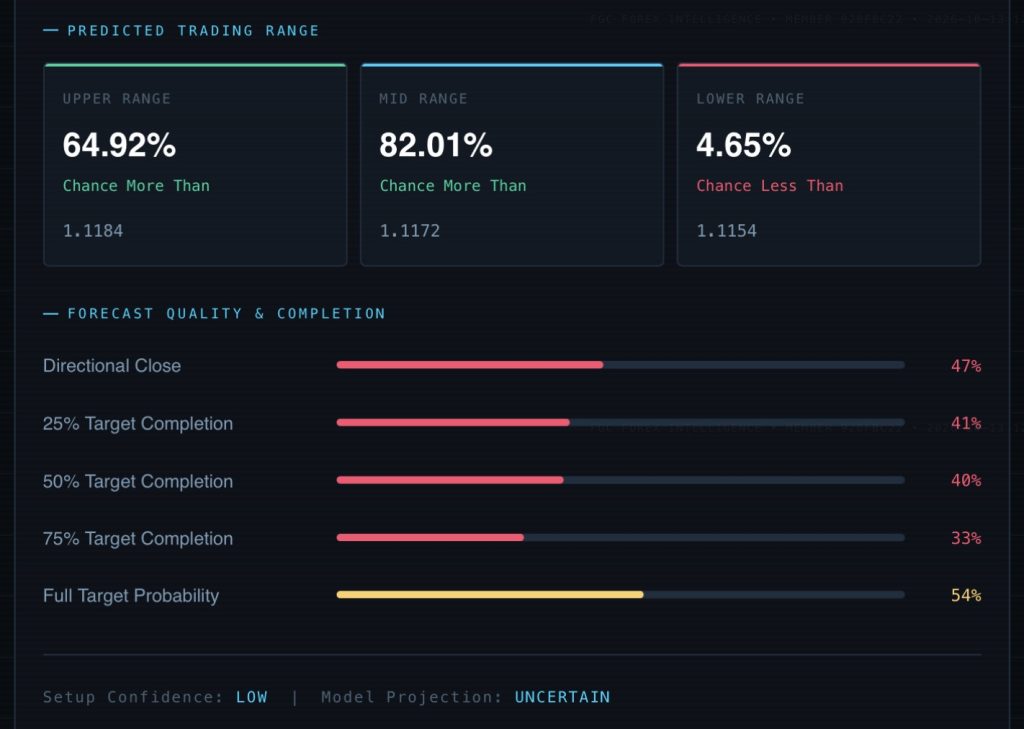Click the 'Setup Confidence:' label

point(133,697)
